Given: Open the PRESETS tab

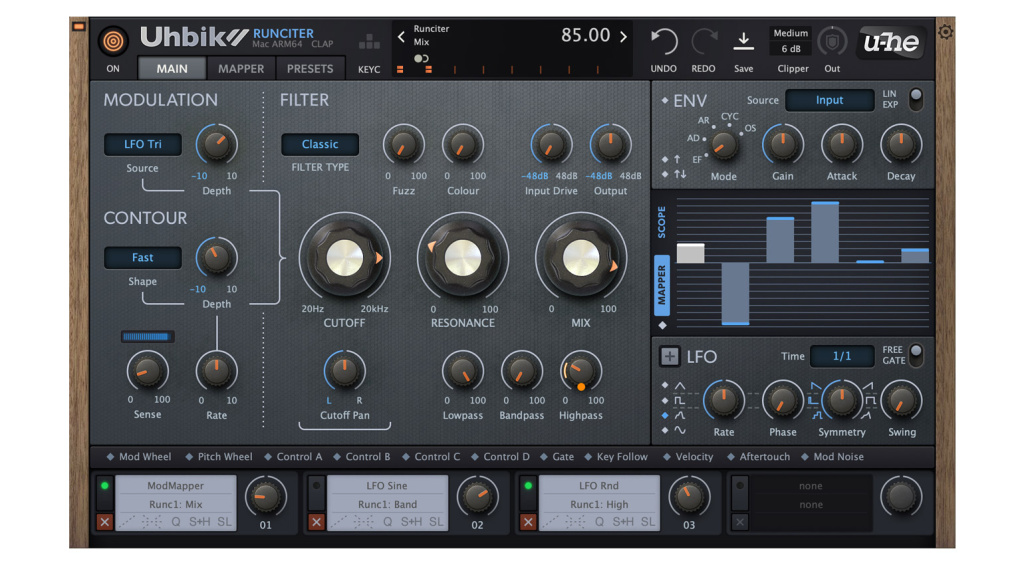Looking at the screenshot, I should pos(310,69).
